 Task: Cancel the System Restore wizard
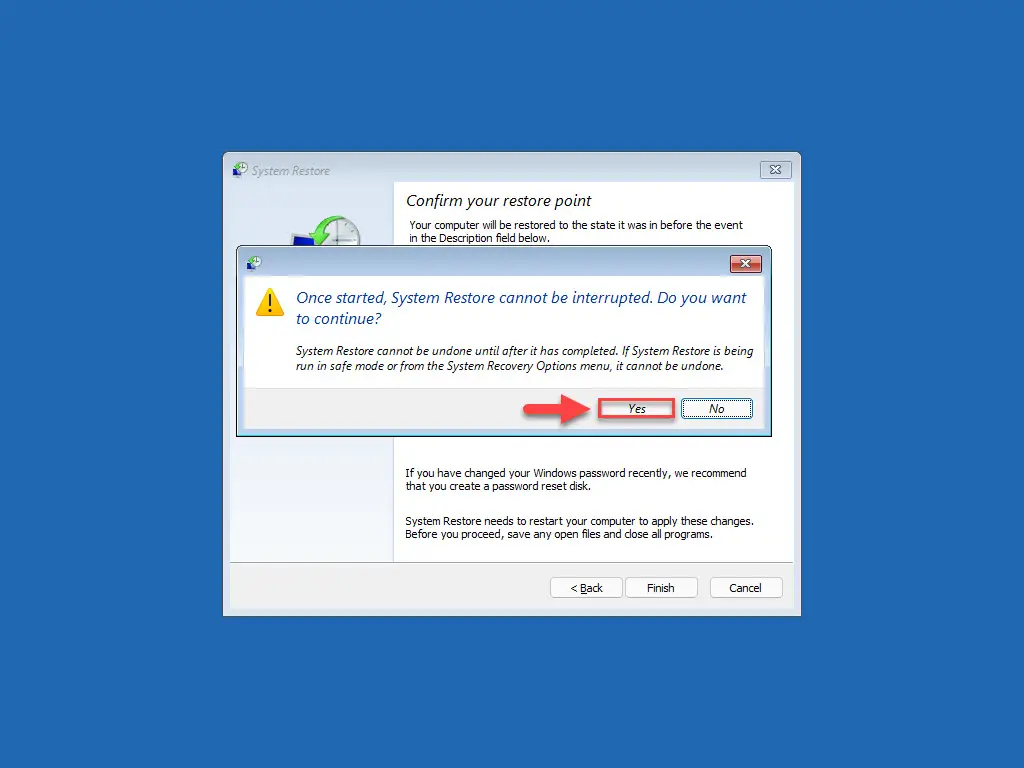[x=745, y=588]
